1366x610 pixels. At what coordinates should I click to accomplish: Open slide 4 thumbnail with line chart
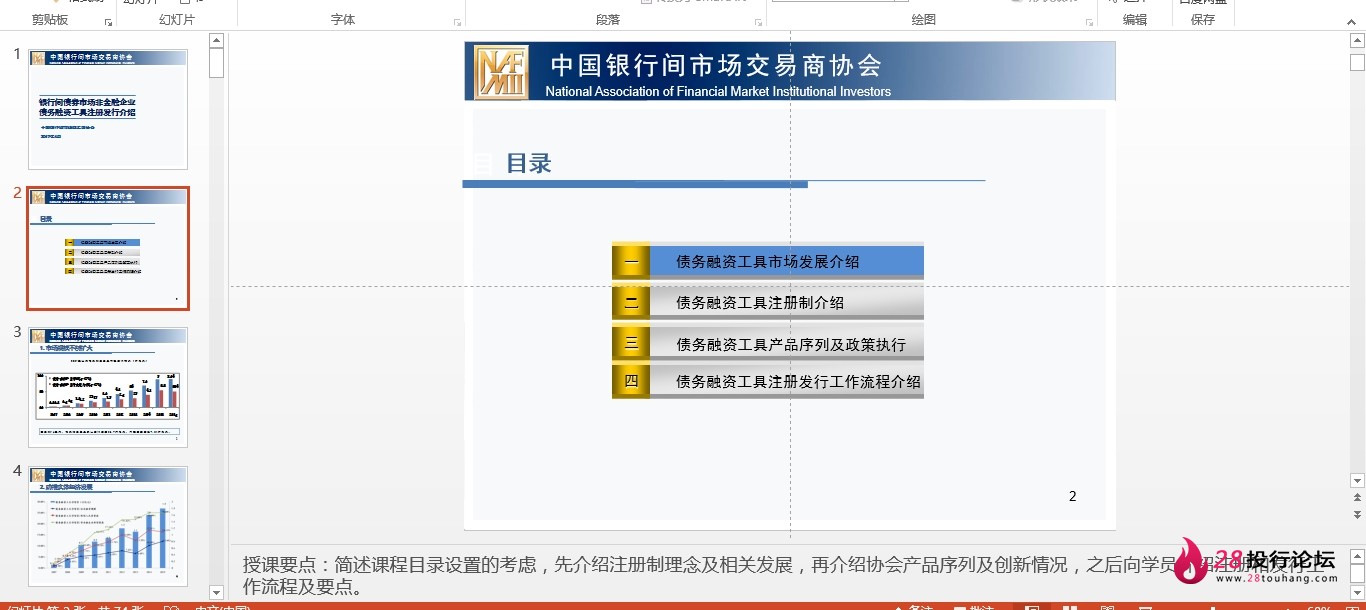pos(108,525)
